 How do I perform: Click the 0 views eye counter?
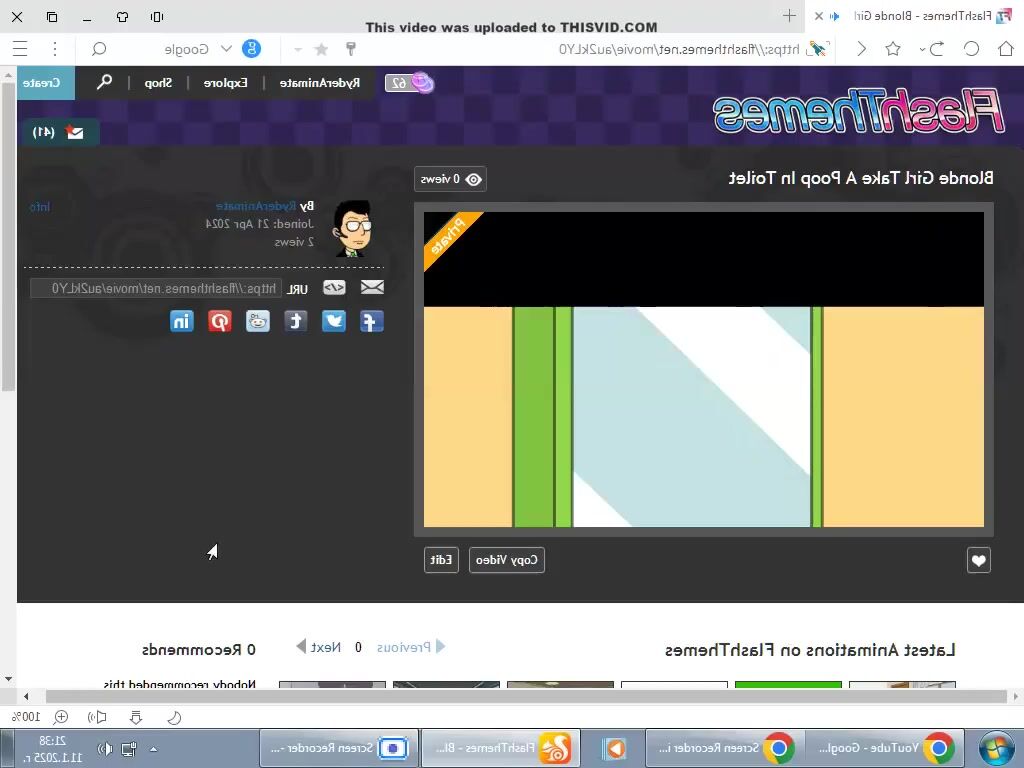pyautogui.click(x=451, y=179)
